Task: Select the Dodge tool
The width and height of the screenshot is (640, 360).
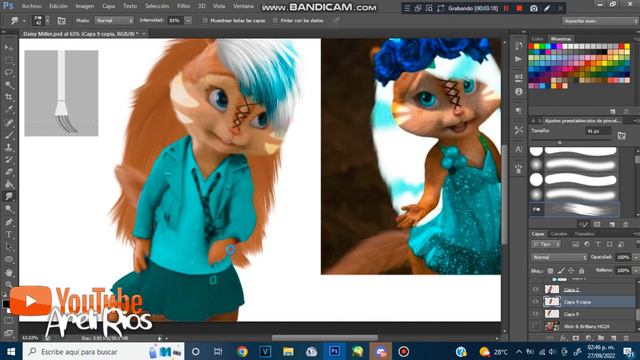Action: (x=9, y=209)
